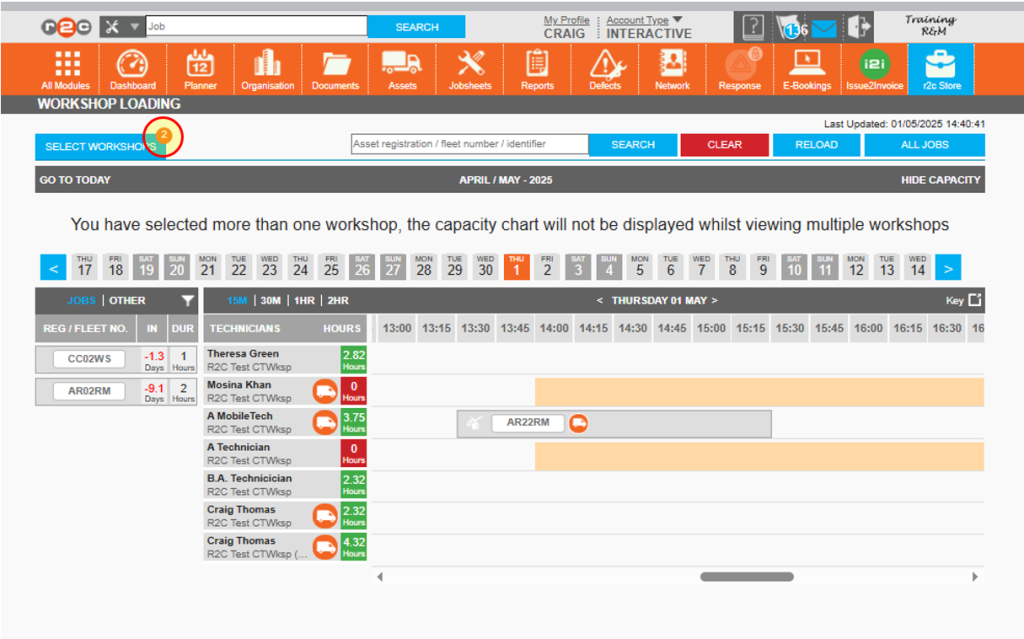
Task: Open the Defects module
Action: [x=605, y=69]
